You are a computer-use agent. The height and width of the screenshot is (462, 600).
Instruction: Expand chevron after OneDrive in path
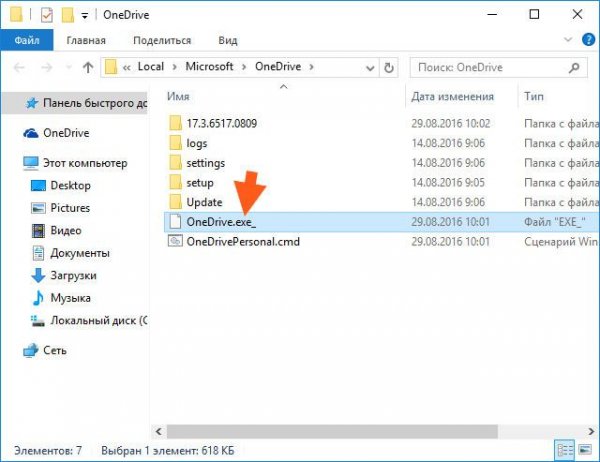click(311, 67)
